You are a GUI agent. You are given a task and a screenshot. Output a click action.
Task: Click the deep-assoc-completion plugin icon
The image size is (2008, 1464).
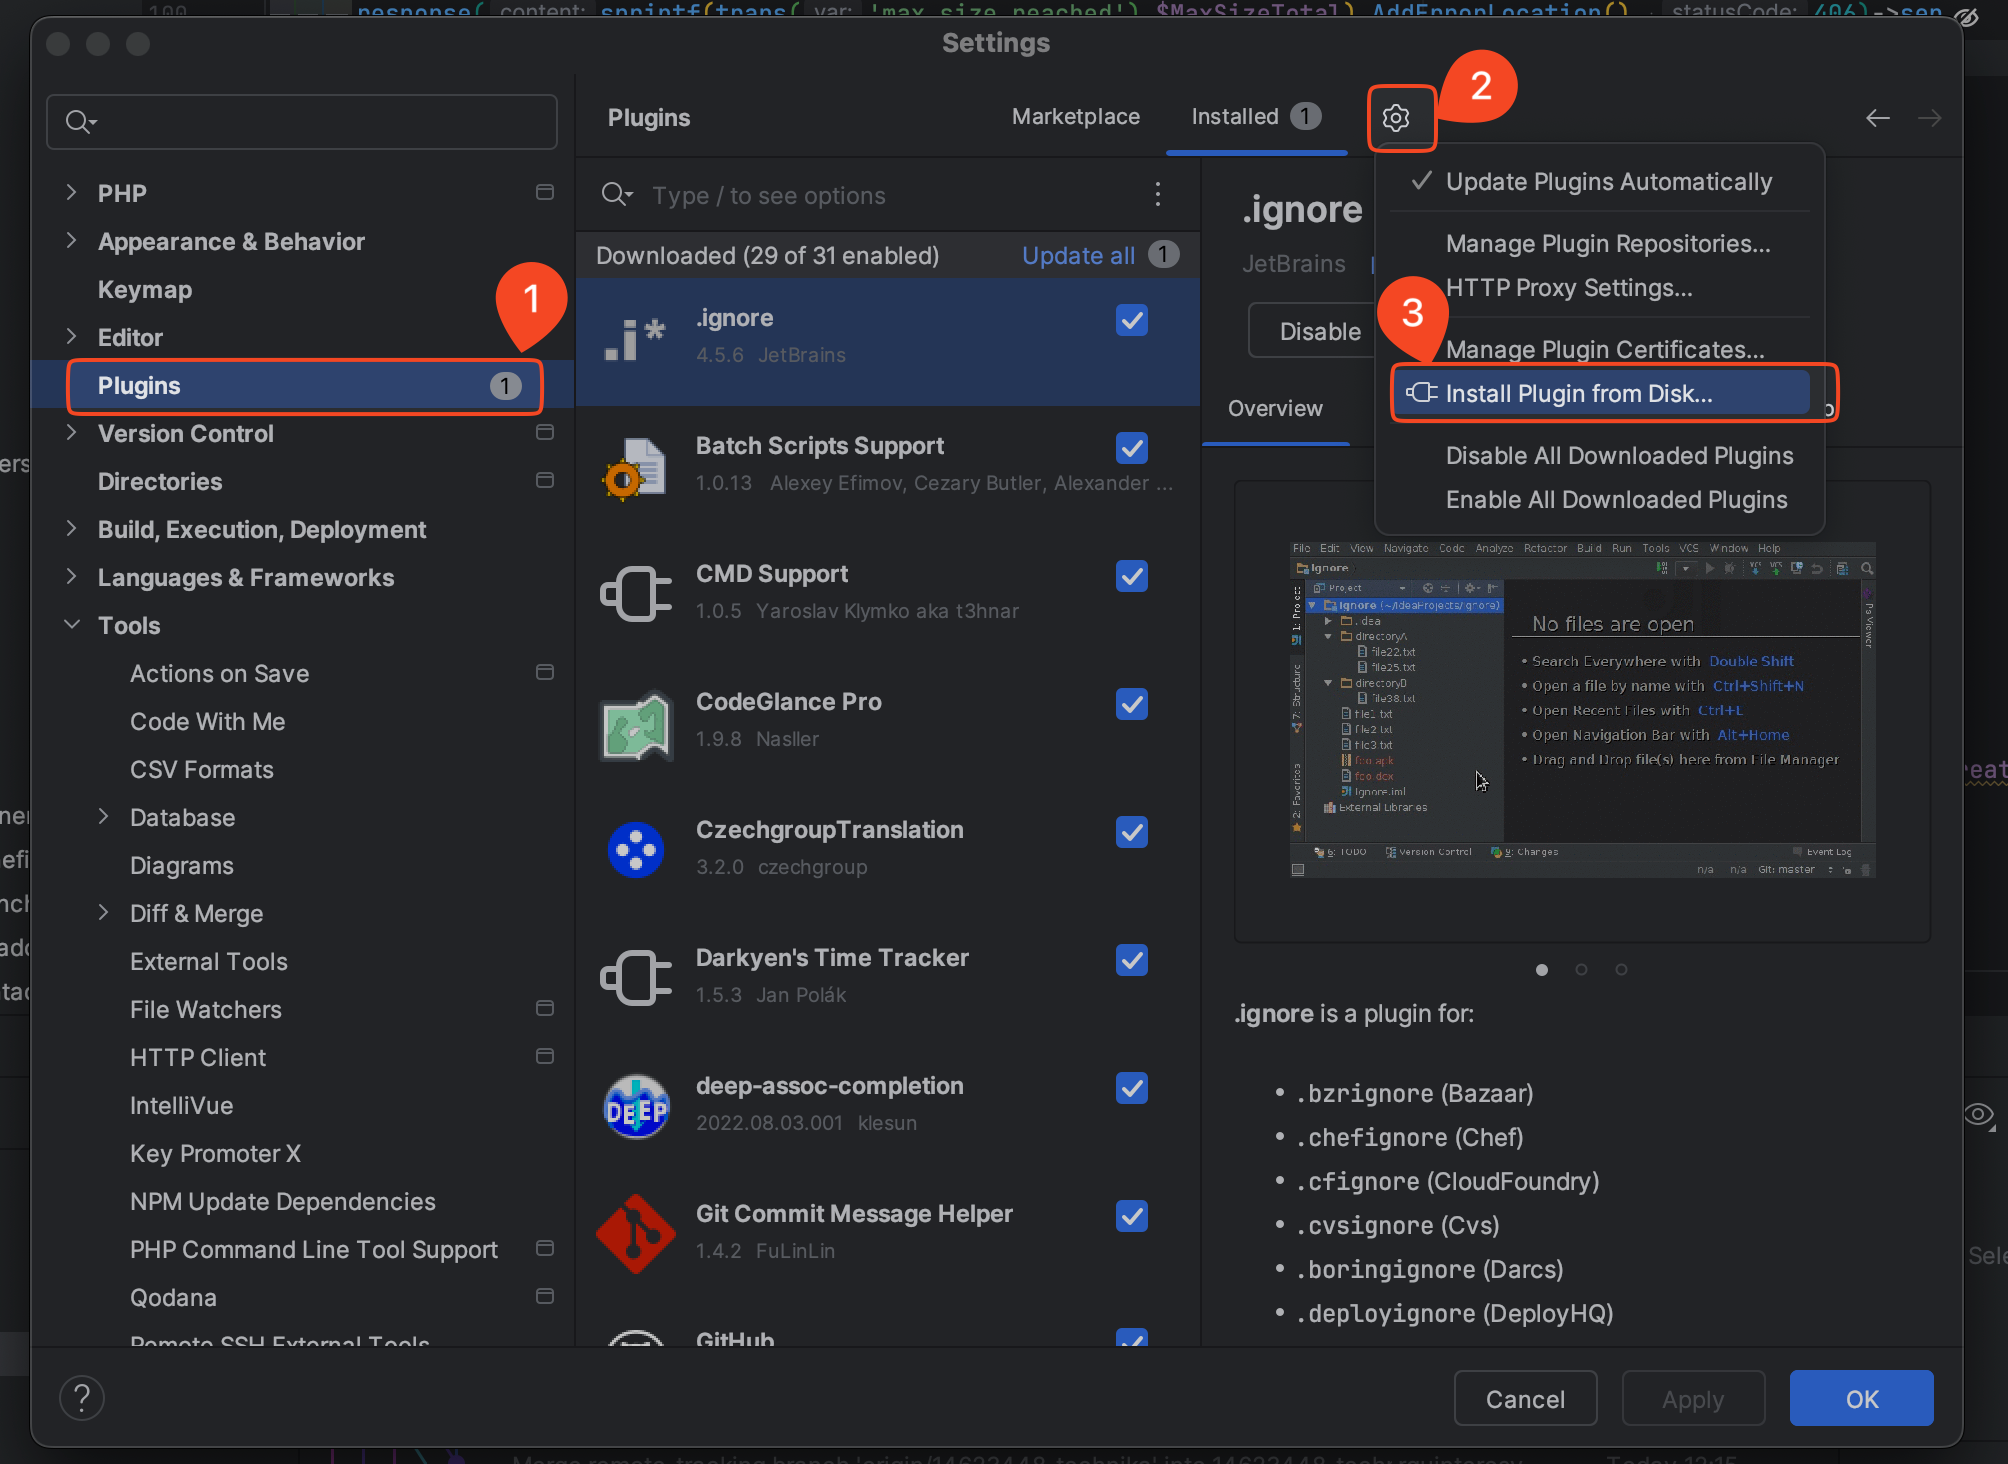(636, 1106)
